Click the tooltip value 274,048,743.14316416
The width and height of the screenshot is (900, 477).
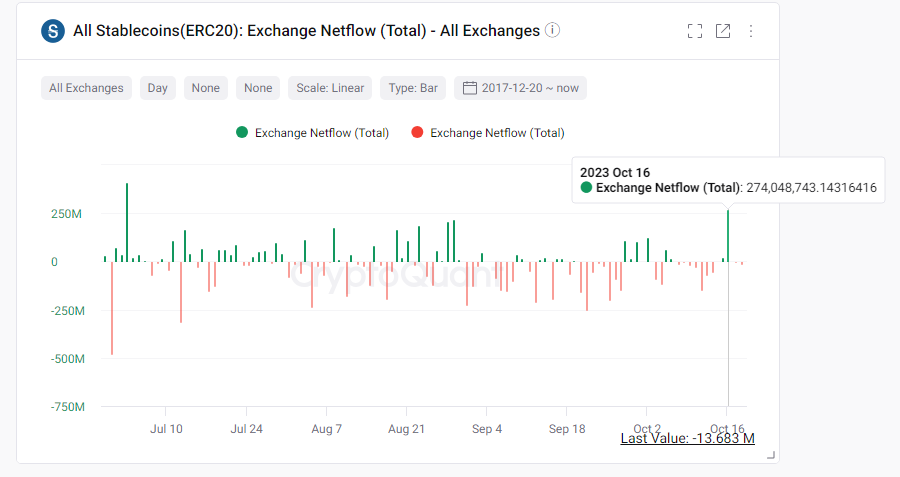(812, 188)
